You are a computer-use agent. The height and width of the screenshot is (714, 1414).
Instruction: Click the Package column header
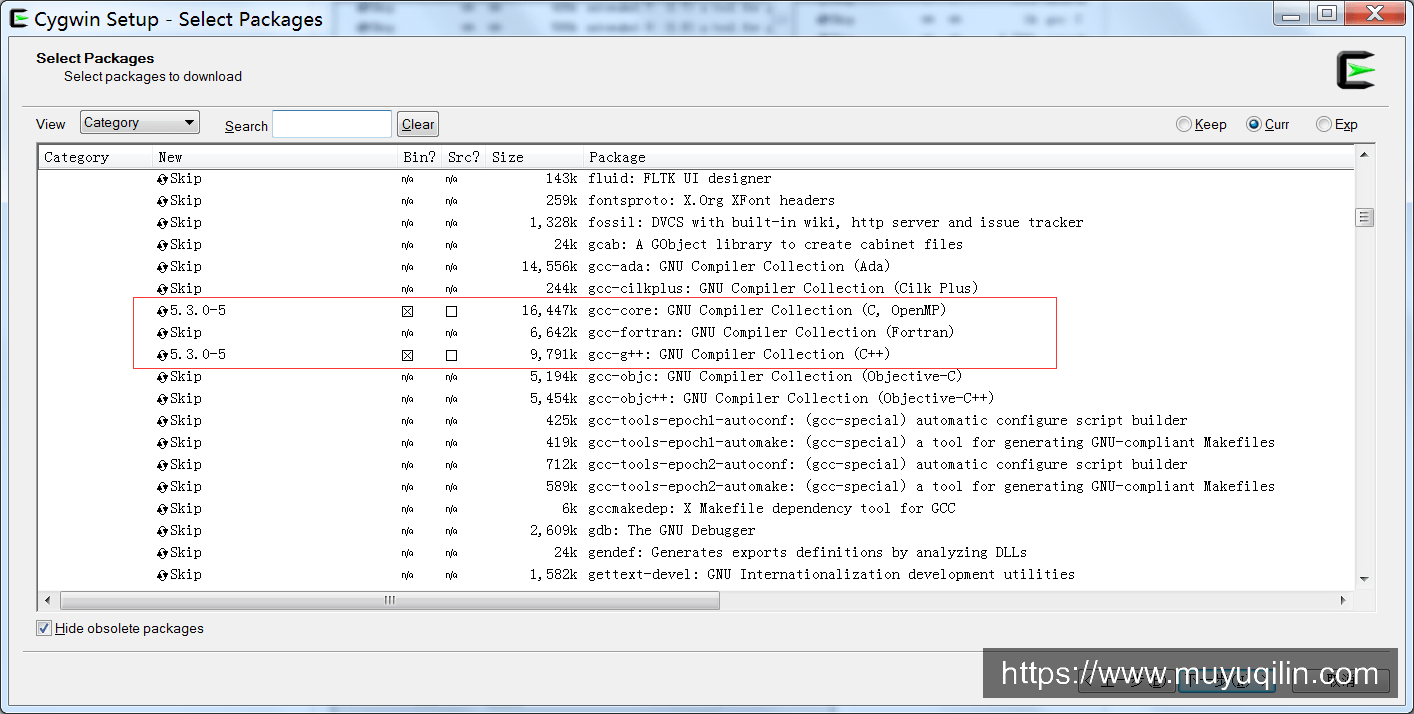click(968, 157)
